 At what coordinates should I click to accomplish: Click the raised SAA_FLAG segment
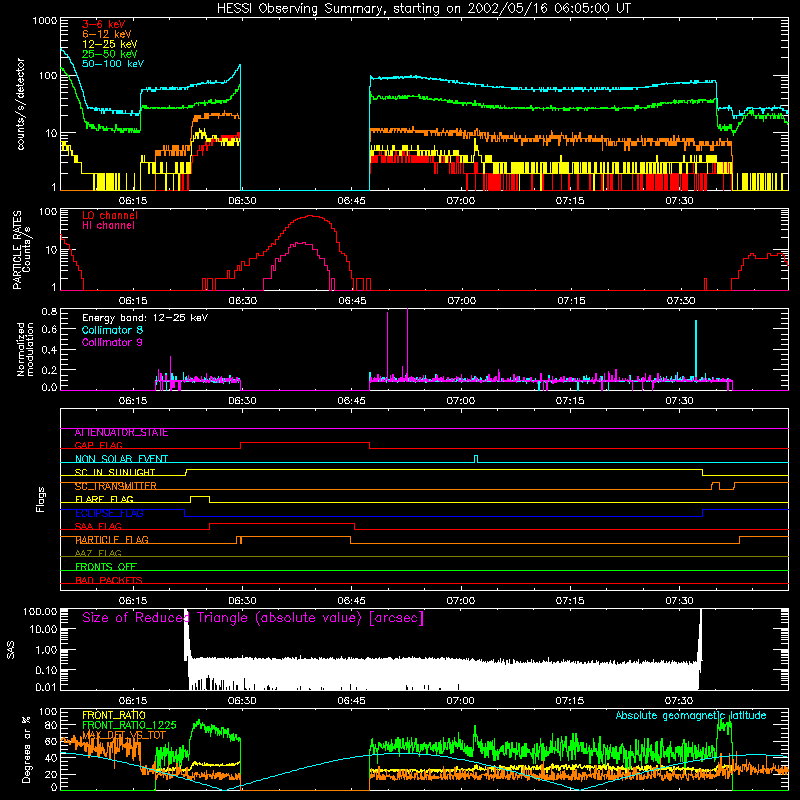point(282,523)
